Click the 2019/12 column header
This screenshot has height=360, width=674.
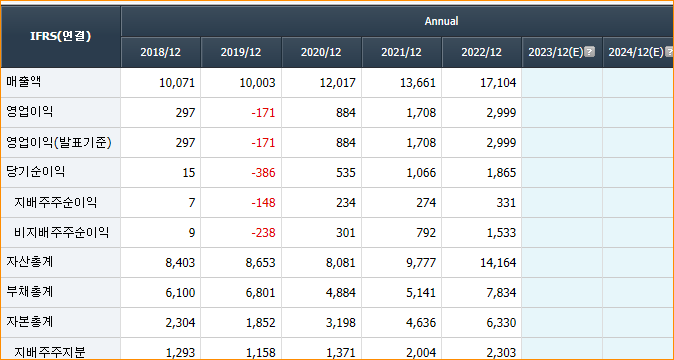click(241, 52)
